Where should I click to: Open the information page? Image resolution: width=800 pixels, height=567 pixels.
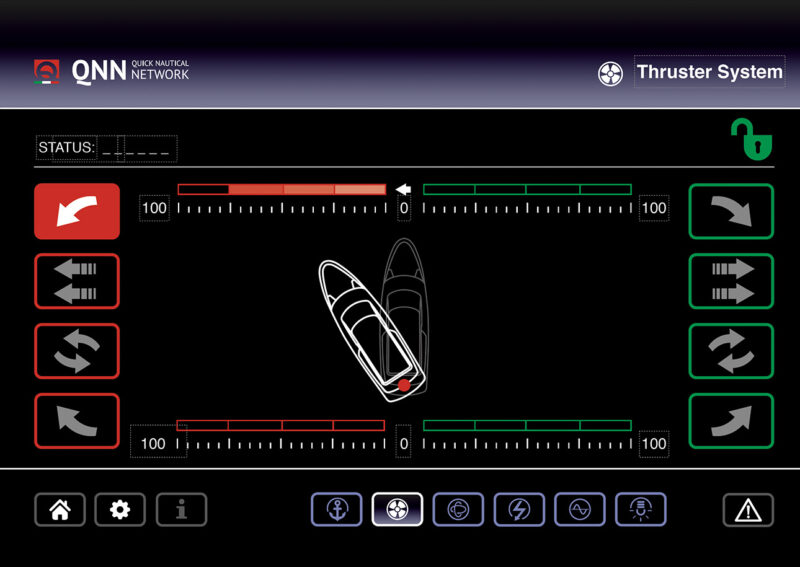tap(181, 509)
